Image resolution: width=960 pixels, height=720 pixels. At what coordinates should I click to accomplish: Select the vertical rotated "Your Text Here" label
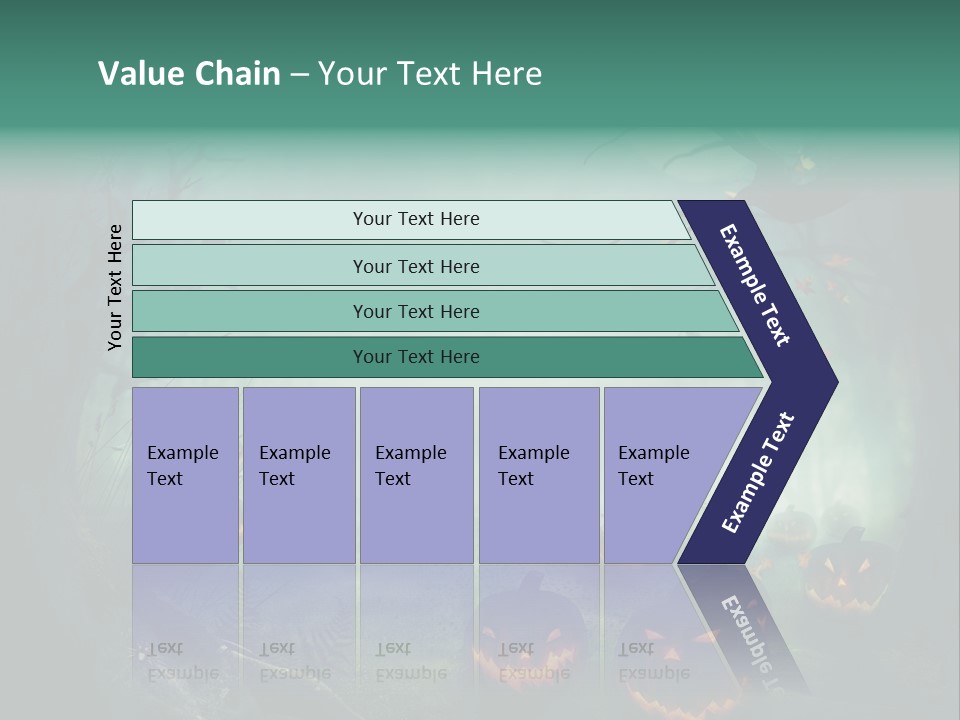click(x=115, y=287)
